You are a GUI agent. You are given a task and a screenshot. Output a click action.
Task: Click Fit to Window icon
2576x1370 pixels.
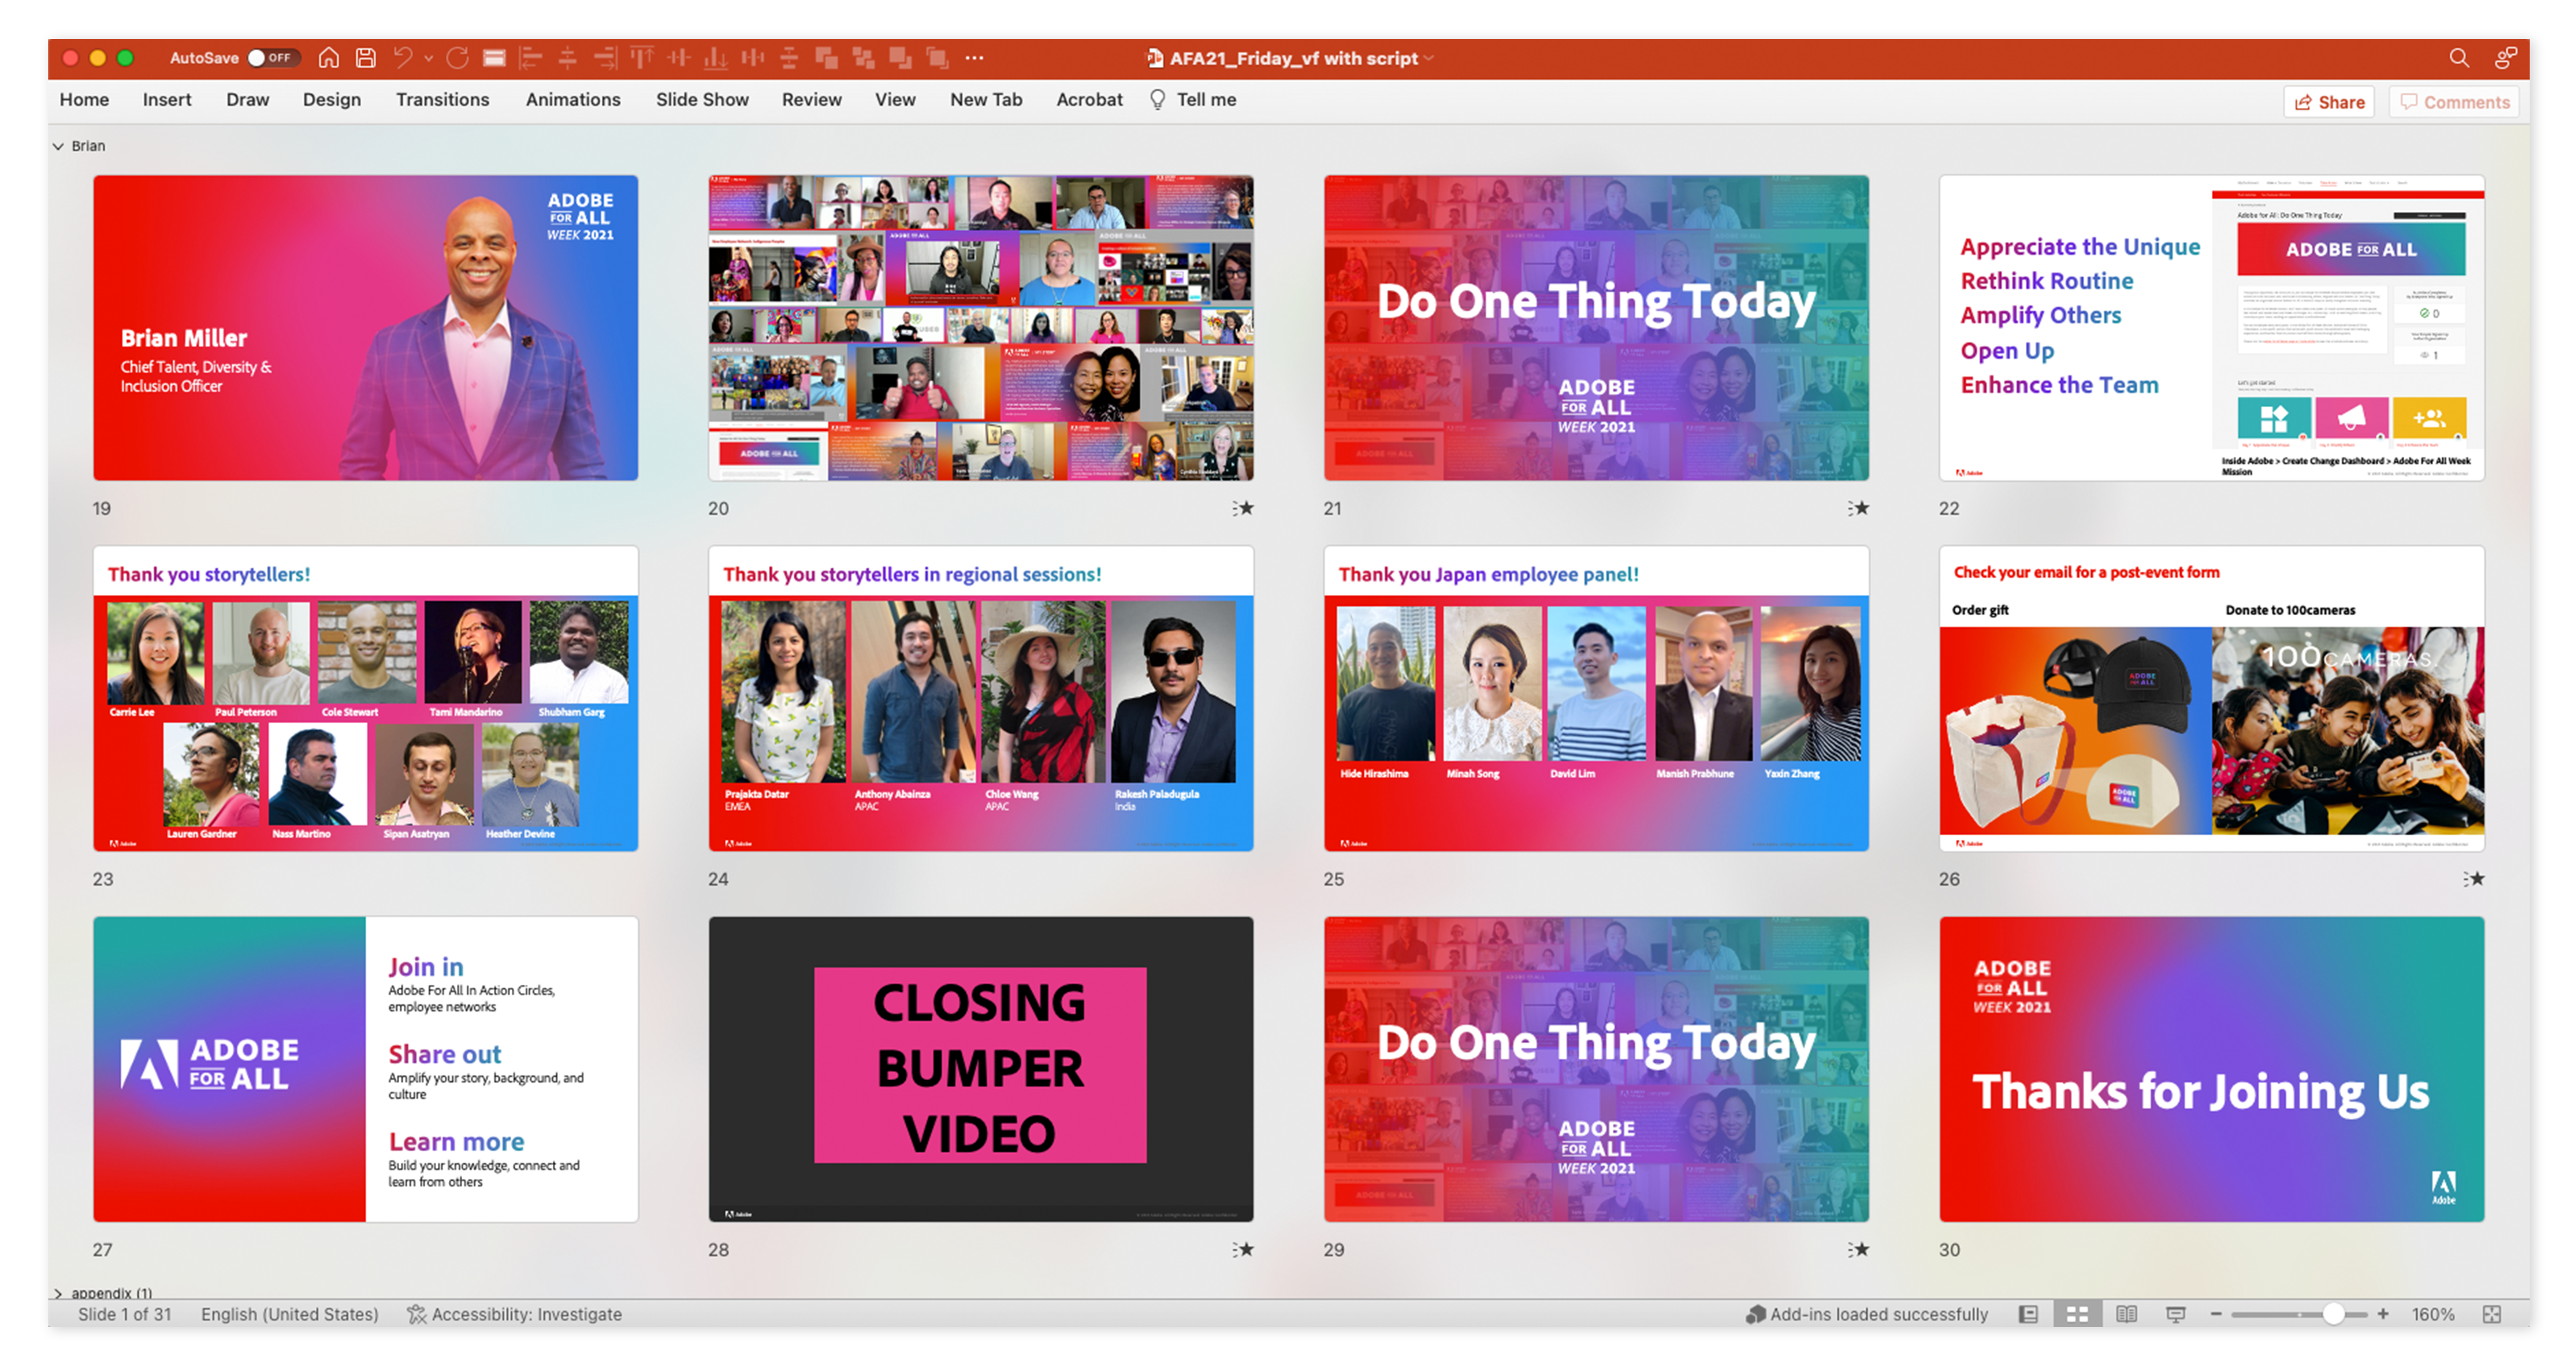pos(2492,1314)
